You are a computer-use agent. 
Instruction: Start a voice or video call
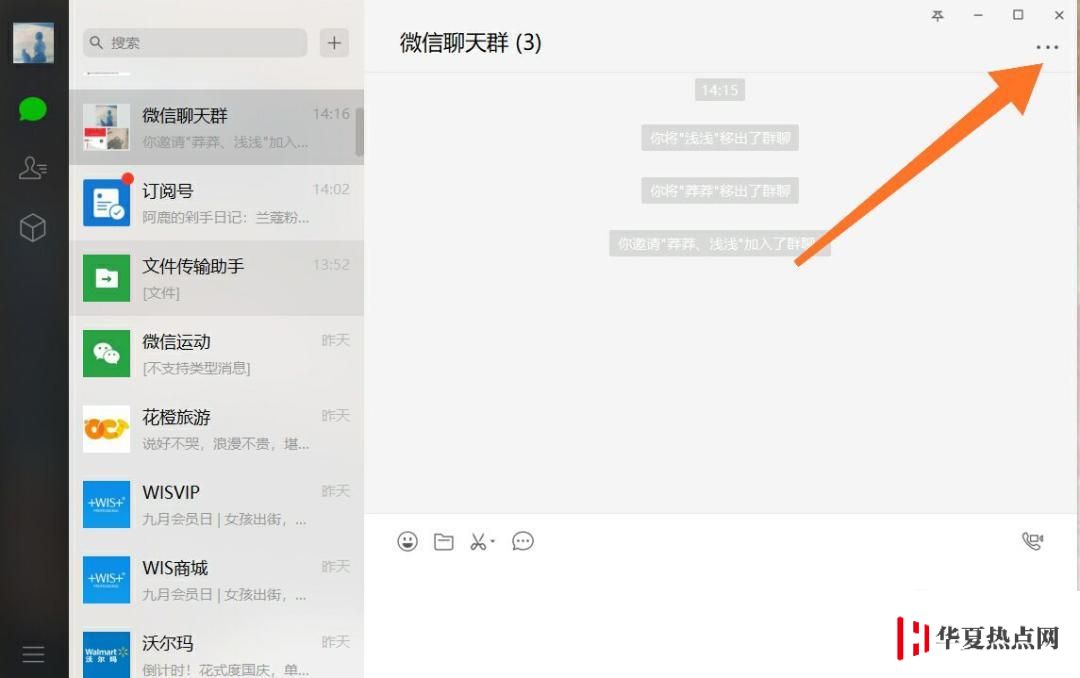click(1032, 541)
